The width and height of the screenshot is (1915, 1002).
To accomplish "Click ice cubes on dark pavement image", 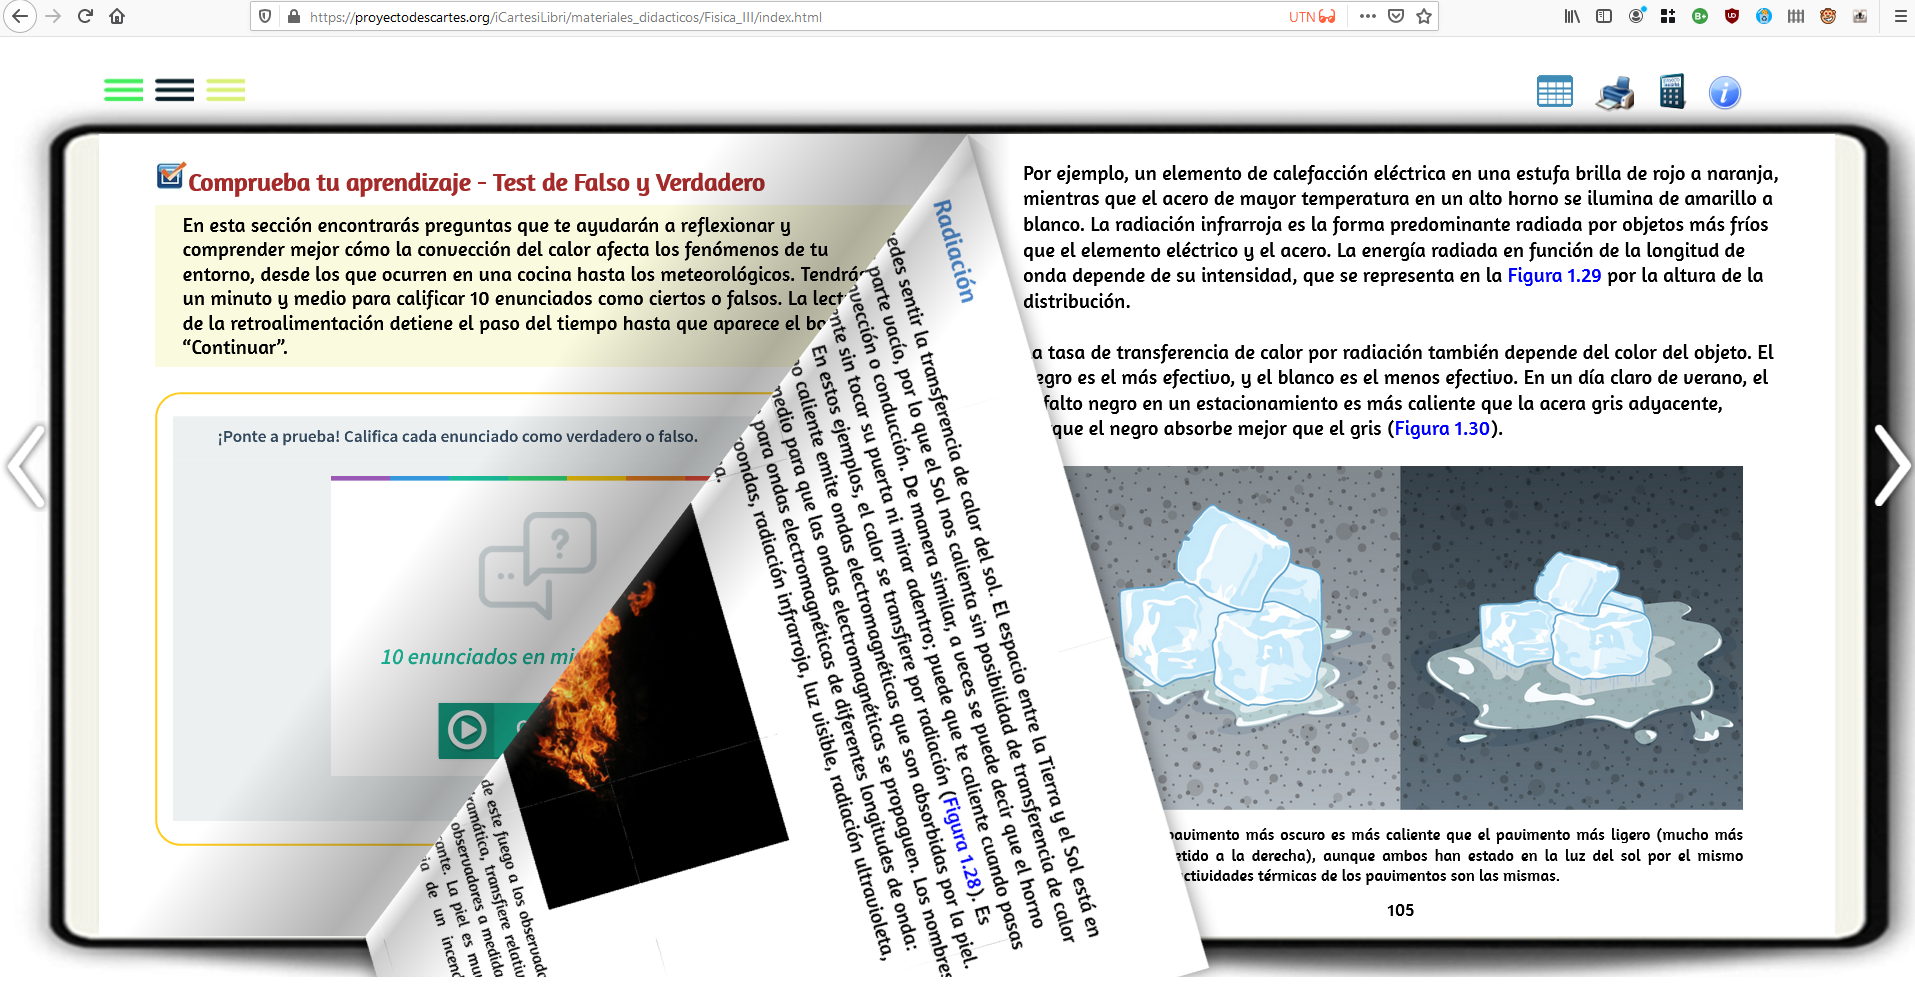I will click(x=1571, y=638).
